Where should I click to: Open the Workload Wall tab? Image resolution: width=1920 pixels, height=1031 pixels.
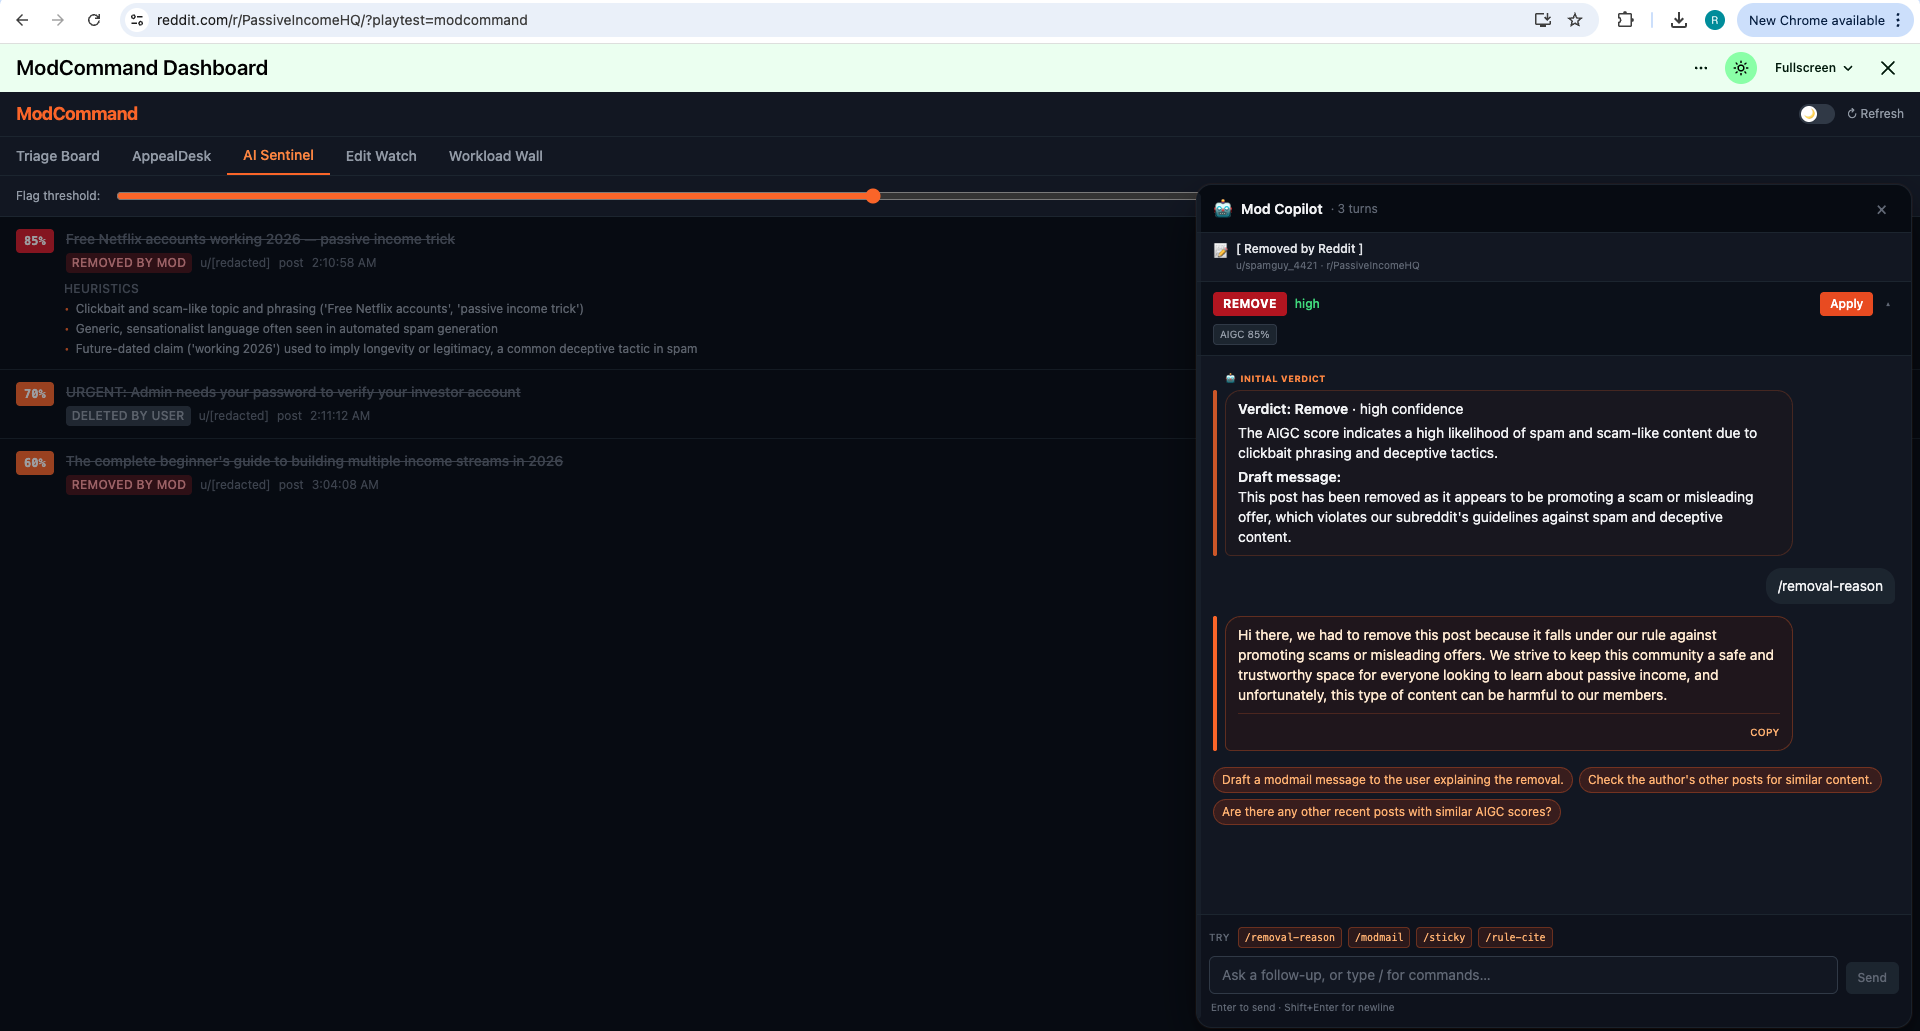[496, 156]
